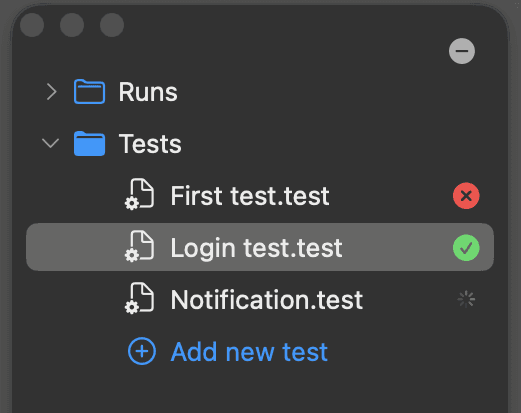Select the Login test.test row

pos(260,247)
